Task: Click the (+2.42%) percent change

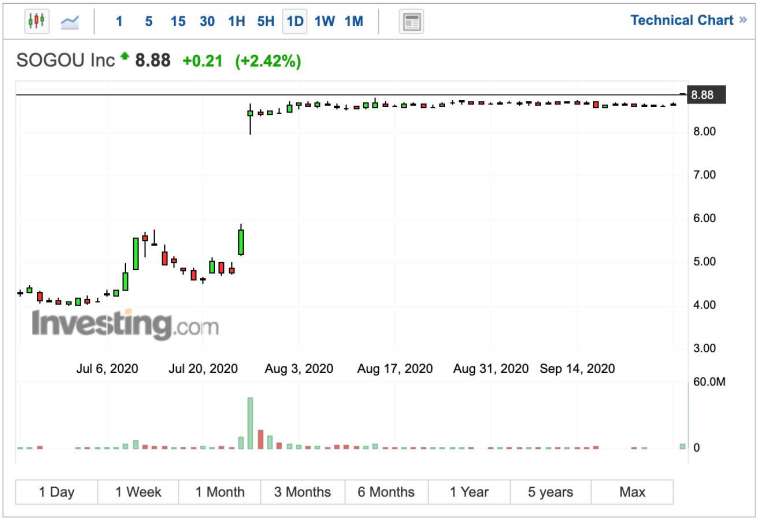Action: [268, 61]
